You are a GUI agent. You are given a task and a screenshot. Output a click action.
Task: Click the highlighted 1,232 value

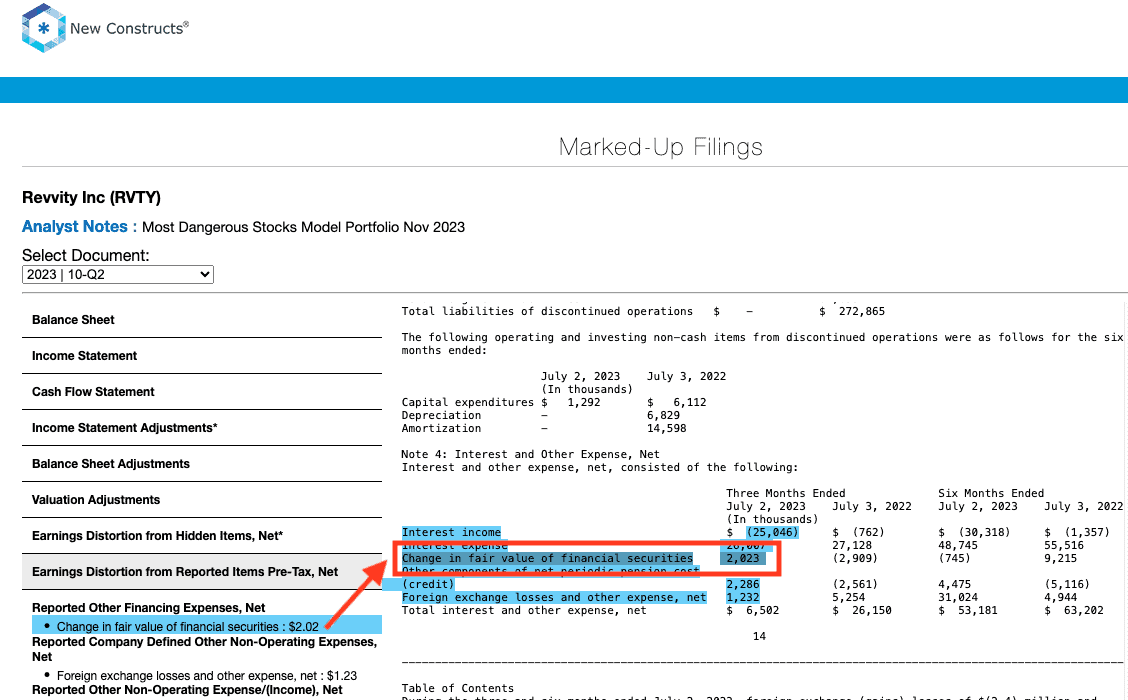tap(743, 597)
